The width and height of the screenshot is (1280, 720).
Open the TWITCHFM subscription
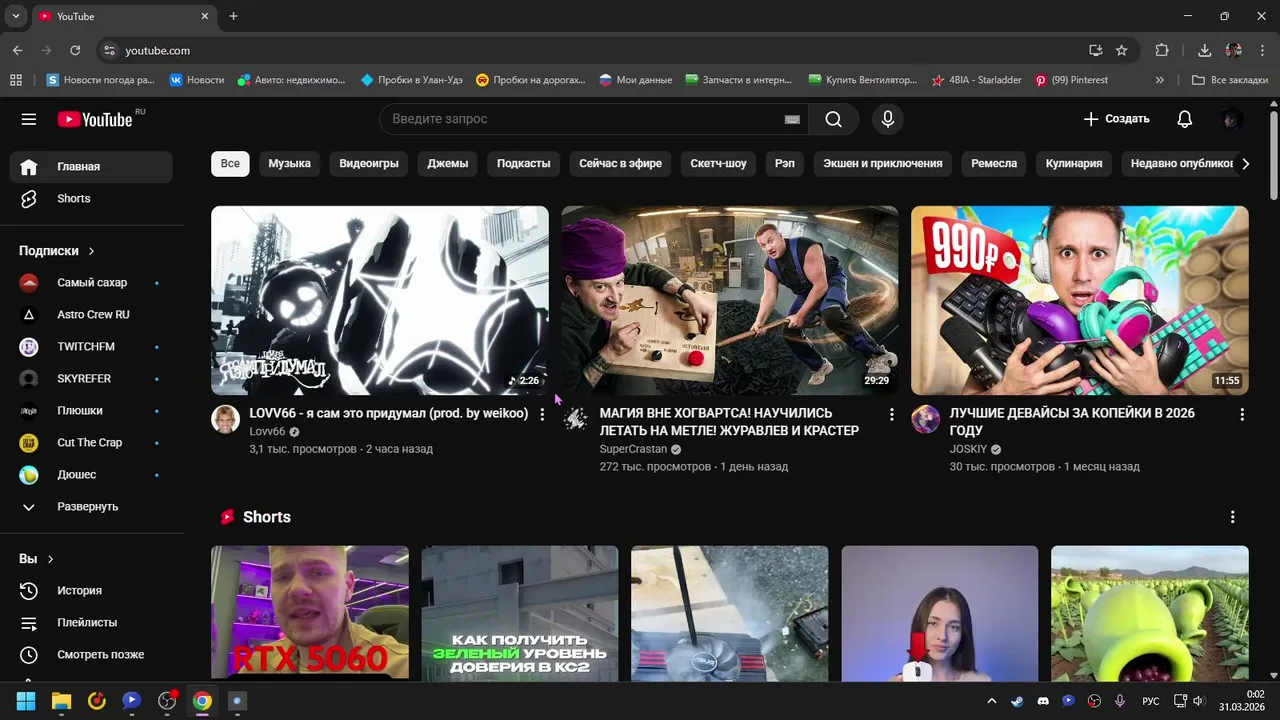(92, 347)
